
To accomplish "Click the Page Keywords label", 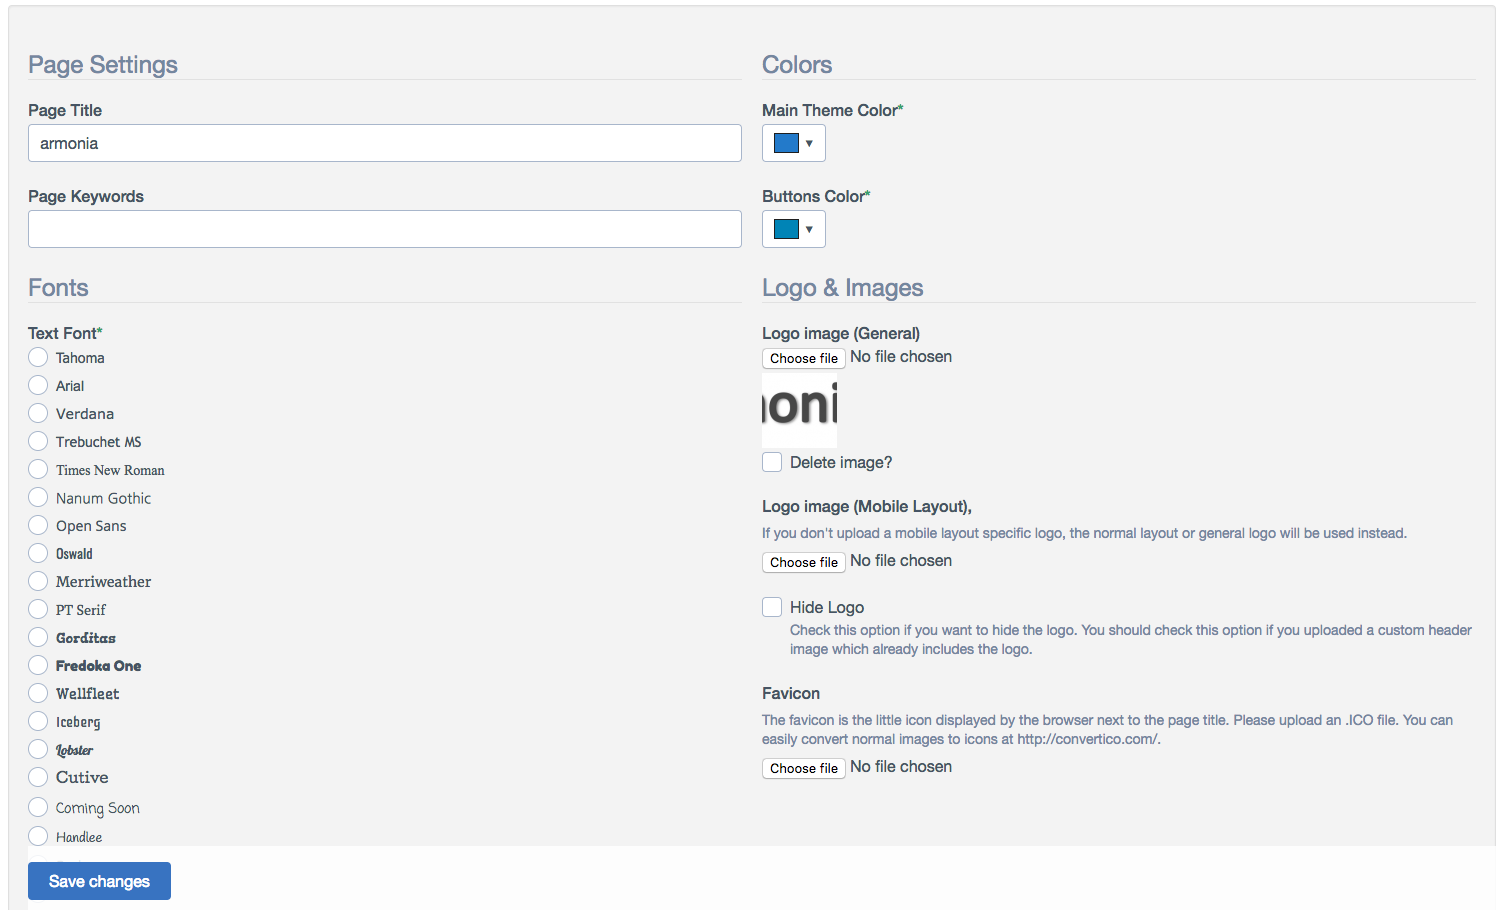I will coord(86,196).
